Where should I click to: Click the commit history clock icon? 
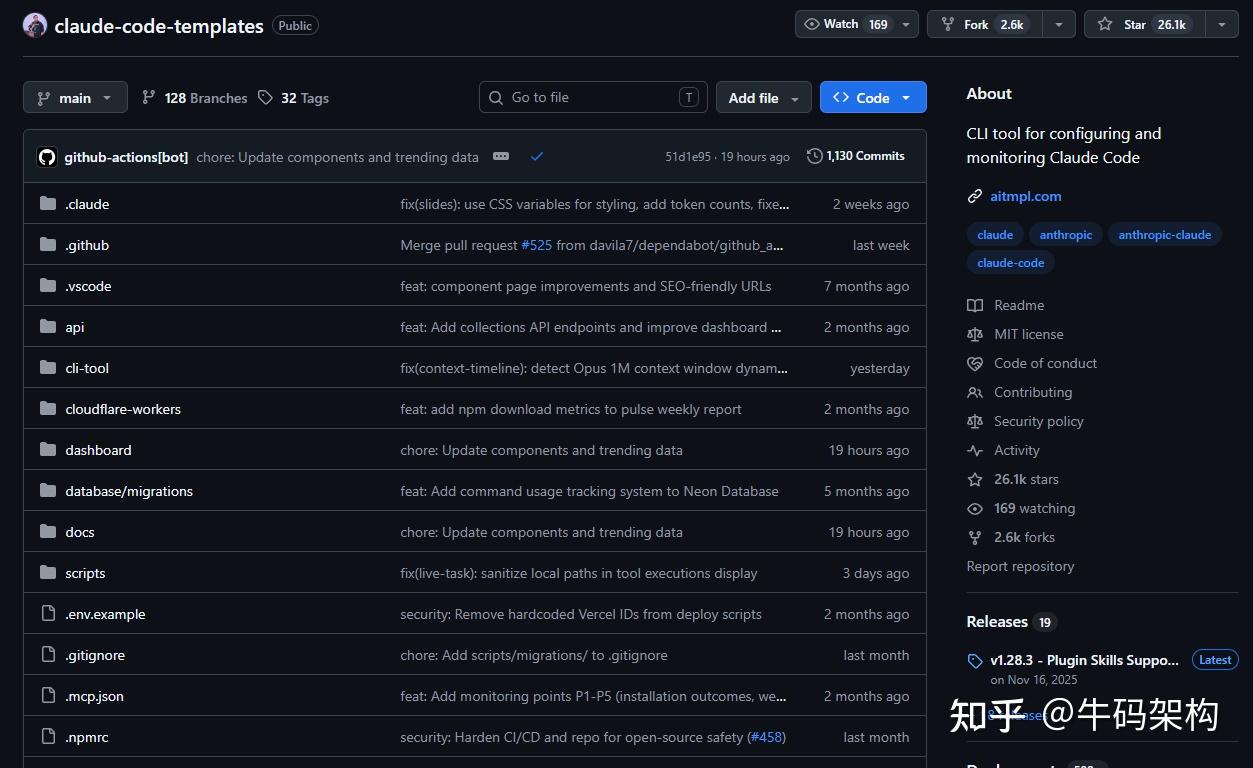pos(815,156)
